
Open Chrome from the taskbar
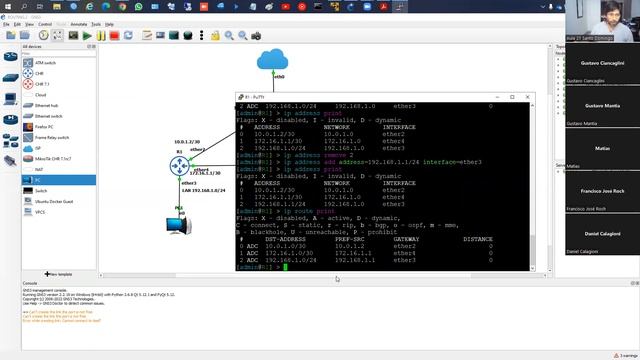[x=122, y=7]
